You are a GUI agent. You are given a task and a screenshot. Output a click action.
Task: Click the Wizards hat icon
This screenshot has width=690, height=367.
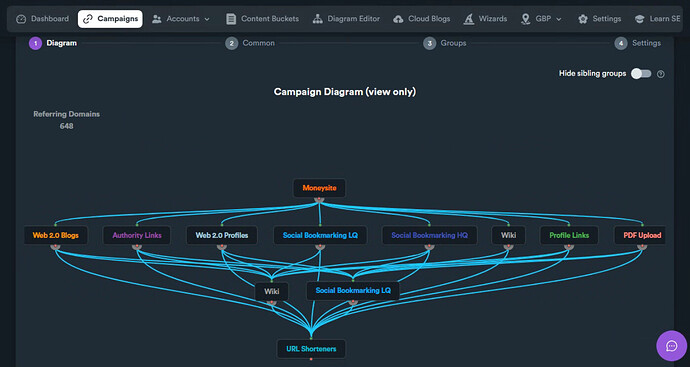pyautogui.click(x=469, y=19)
